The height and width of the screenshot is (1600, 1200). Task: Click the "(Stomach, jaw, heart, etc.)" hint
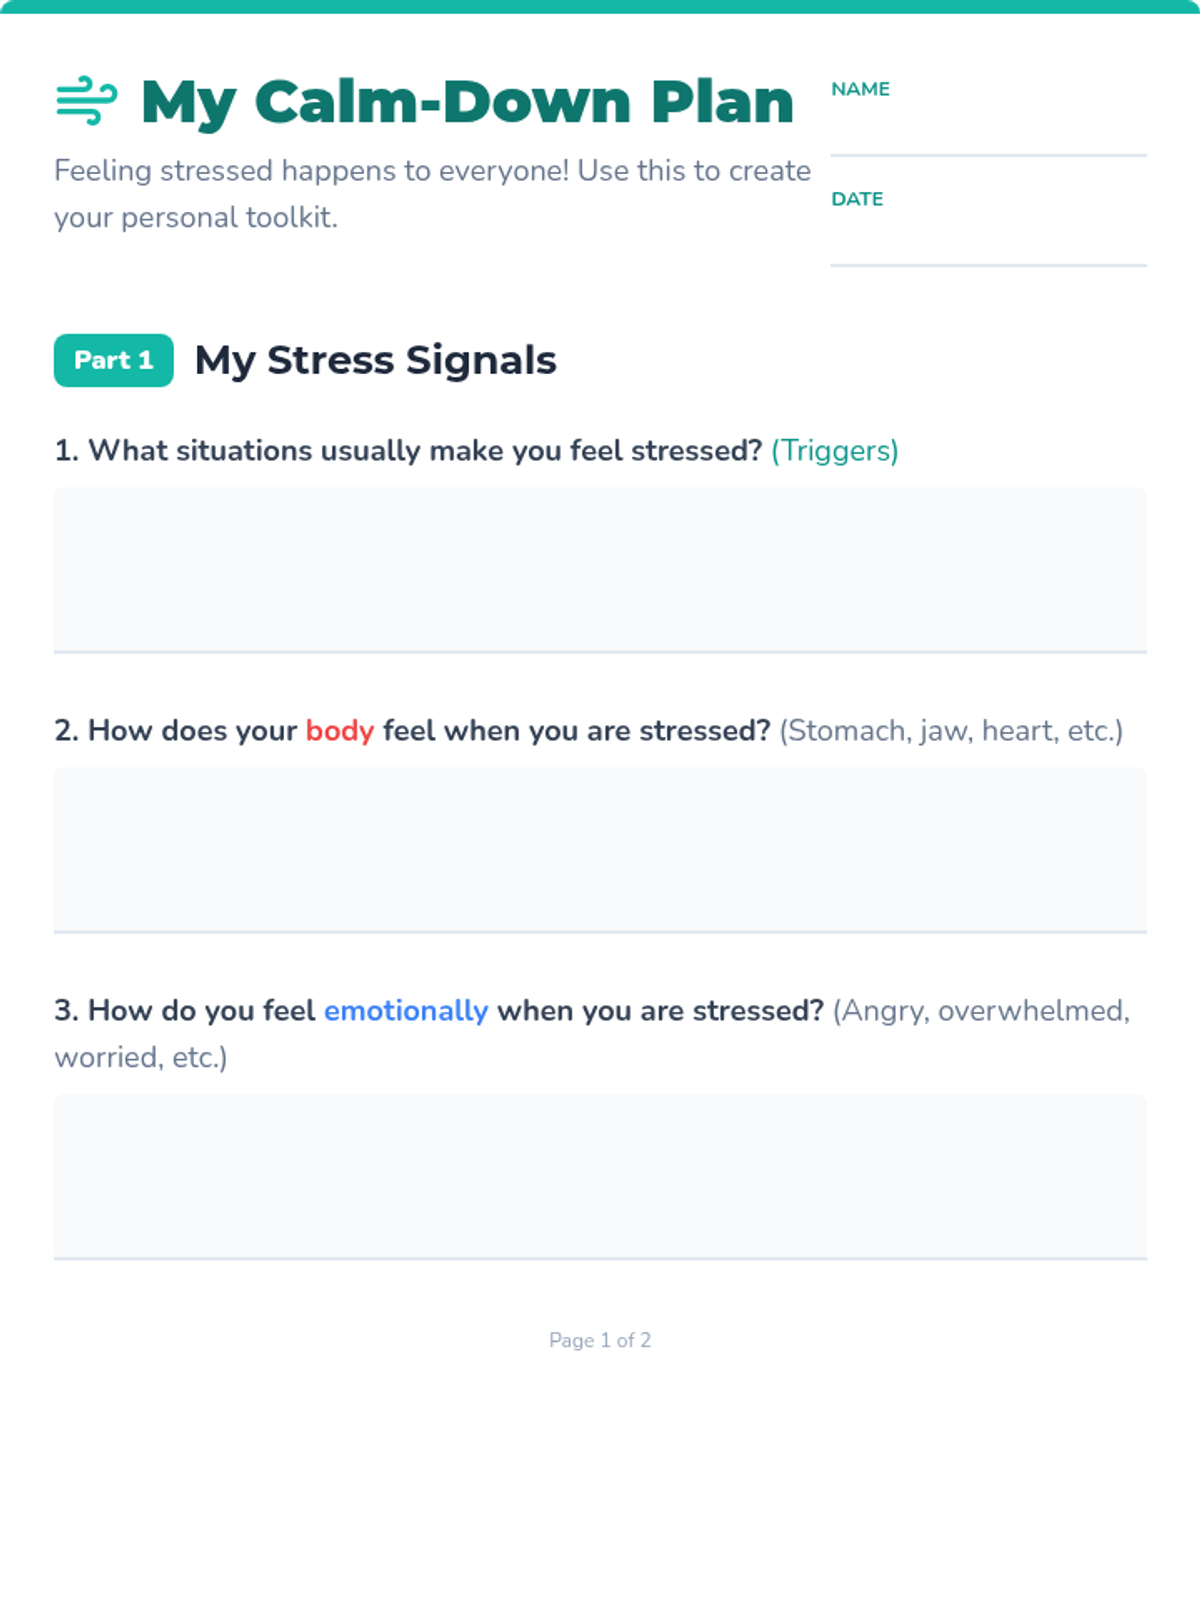[x=951, y=731]
